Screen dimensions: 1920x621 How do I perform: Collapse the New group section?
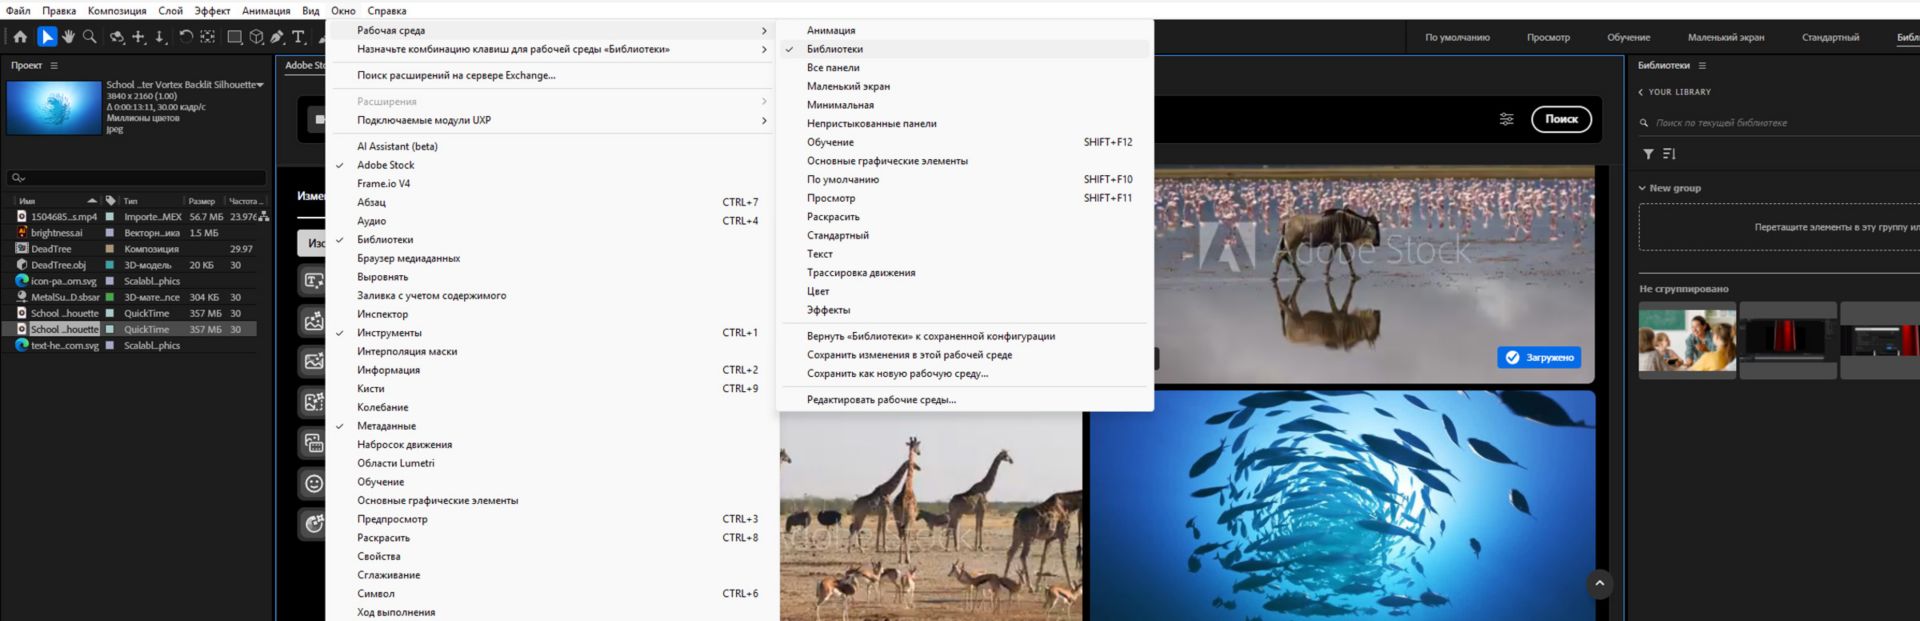coord(1642,188)
